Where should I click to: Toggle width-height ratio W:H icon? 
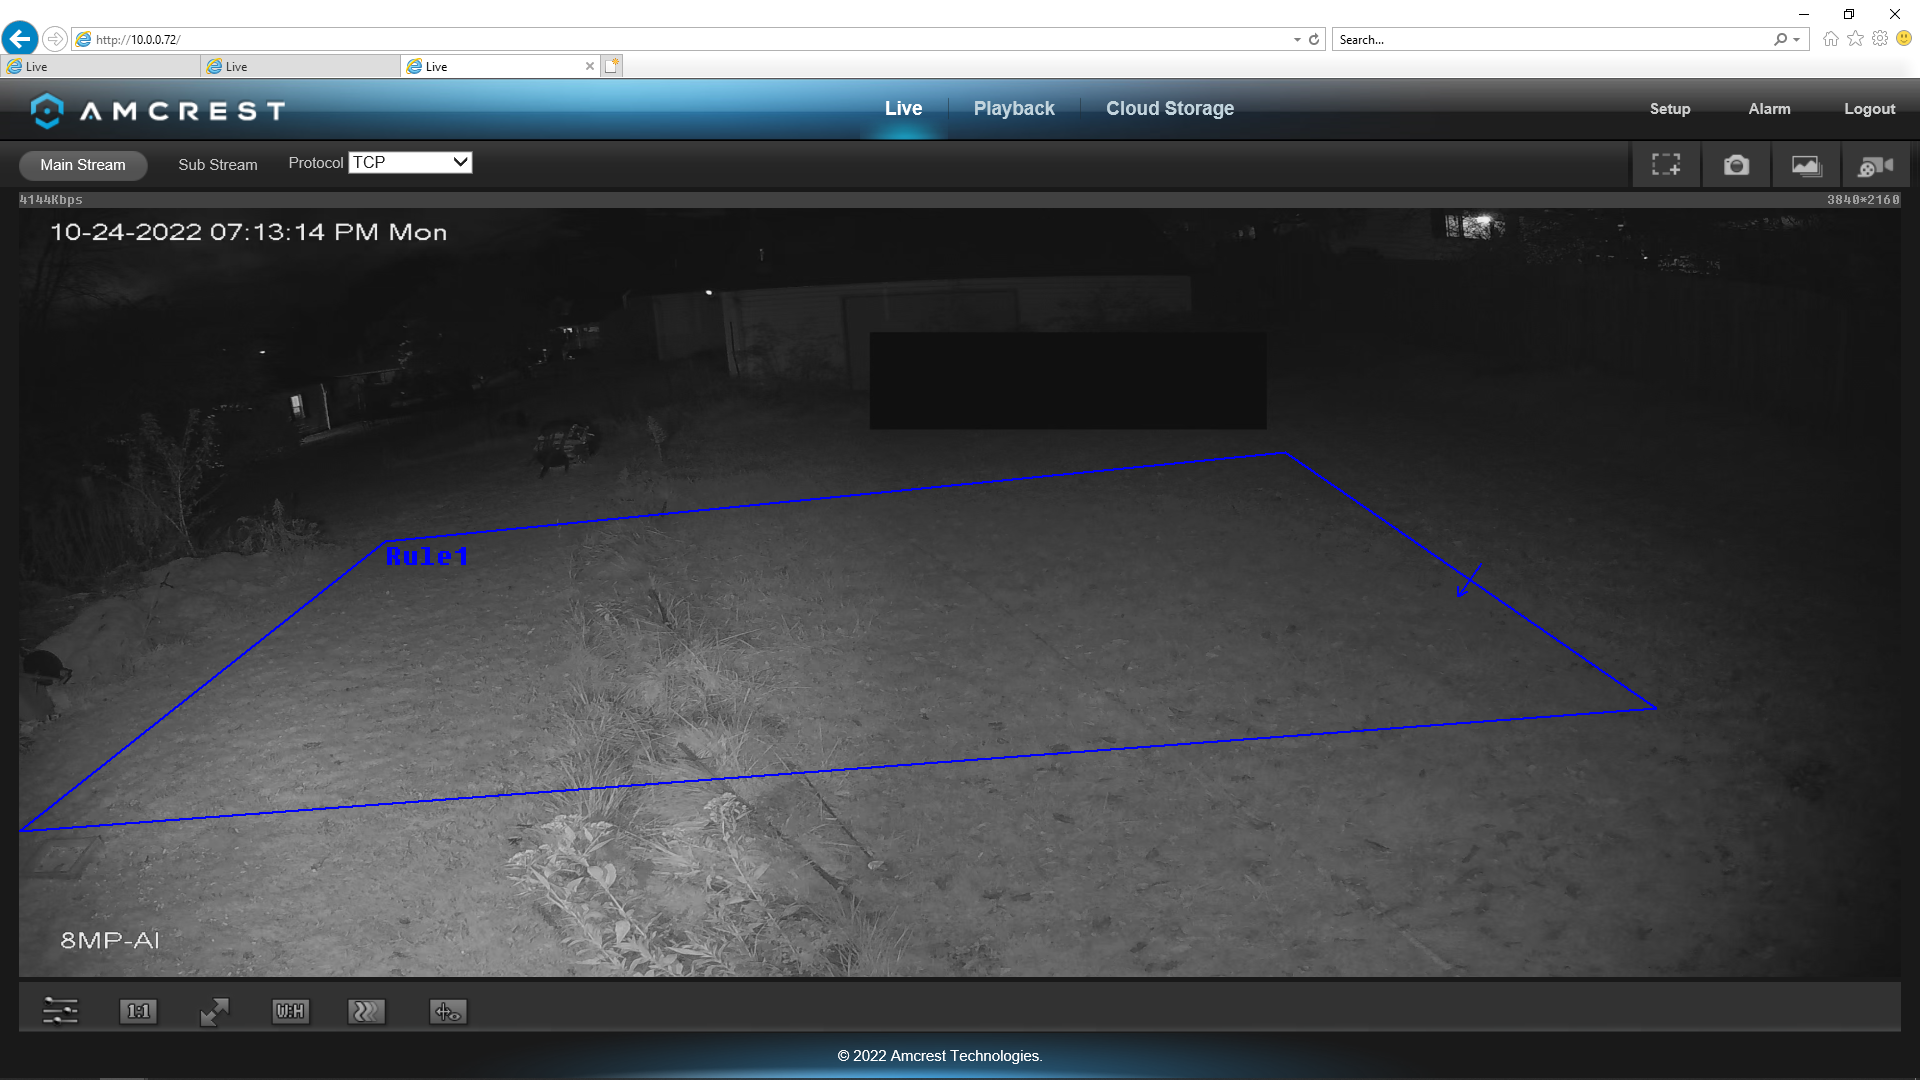[x=290, y=1011]
